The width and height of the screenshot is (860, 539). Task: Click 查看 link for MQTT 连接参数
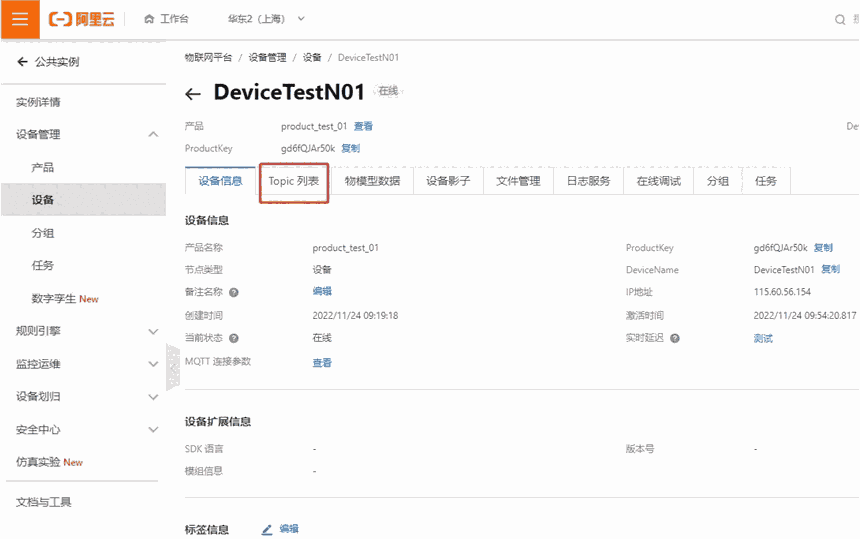(x=322, y=363)
